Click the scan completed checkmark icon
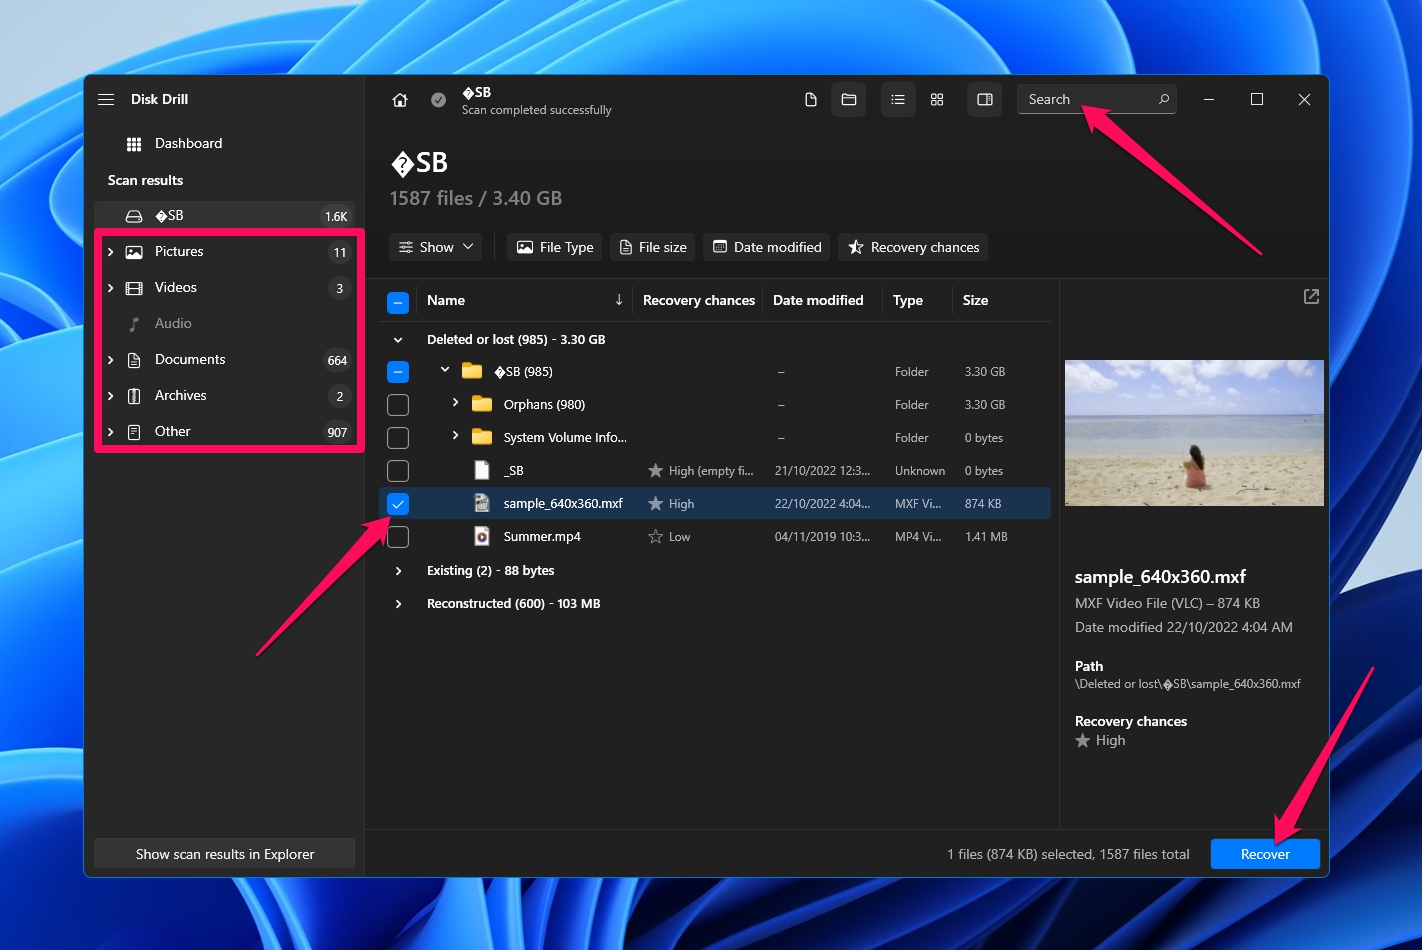Image resolution: width=1422 pixels, height=950 pixels. (438, 100)
